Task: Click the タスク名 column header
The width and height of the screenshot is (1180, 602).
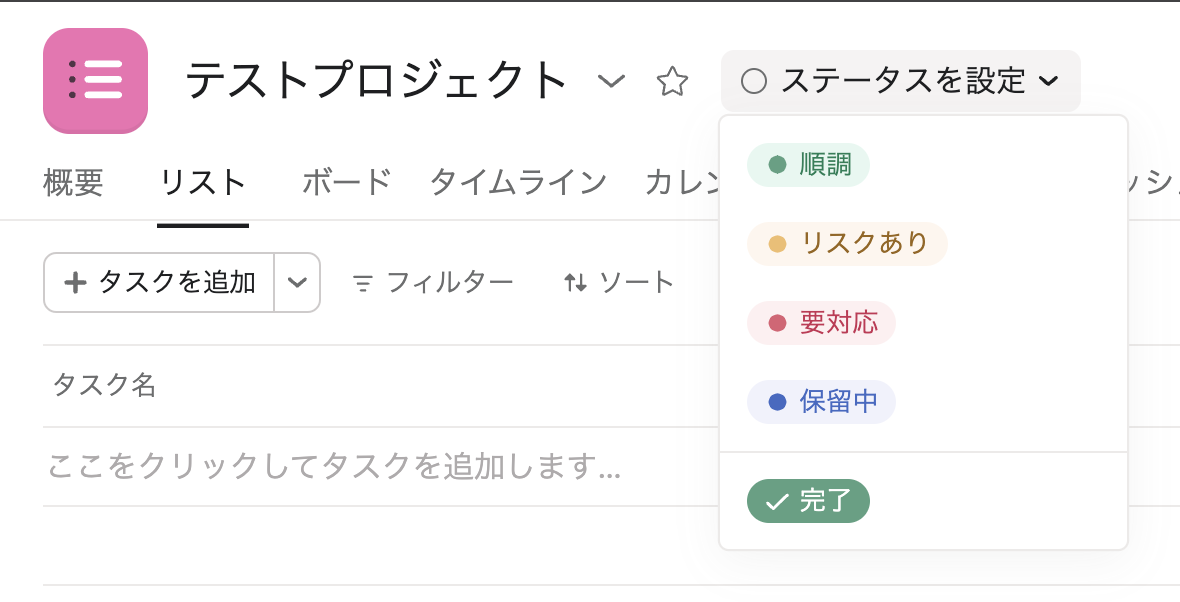Action: [x=104, y=385]
